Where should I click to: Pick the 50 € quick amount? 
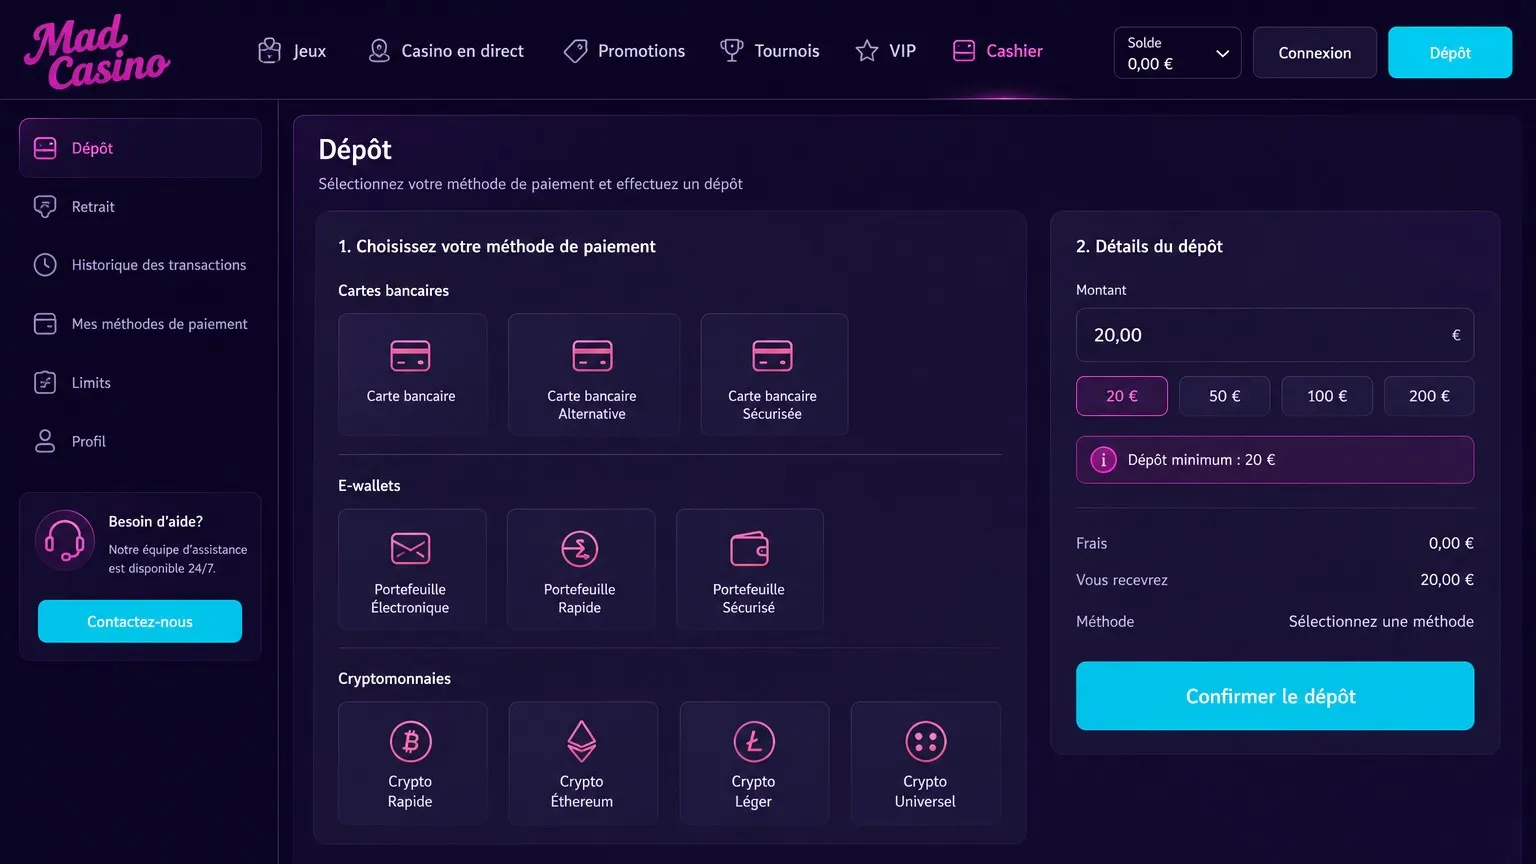point(1225,396)
